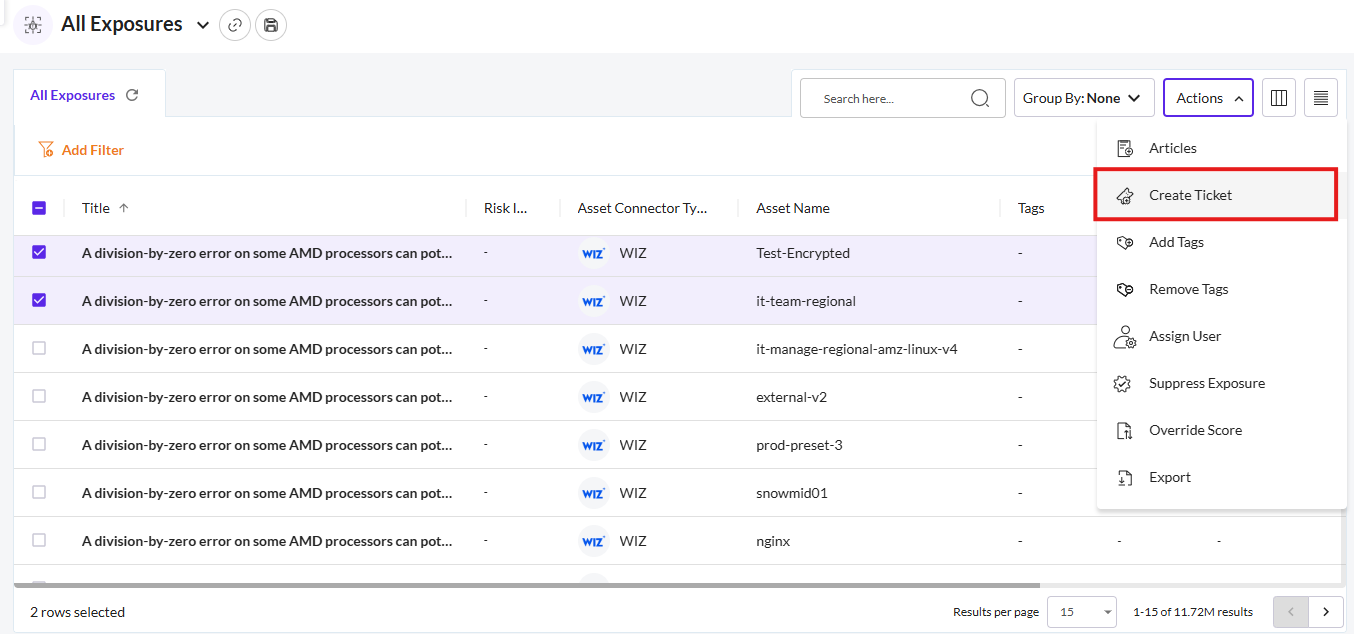Uncheck the it-team-regional row checkbox

39,300
